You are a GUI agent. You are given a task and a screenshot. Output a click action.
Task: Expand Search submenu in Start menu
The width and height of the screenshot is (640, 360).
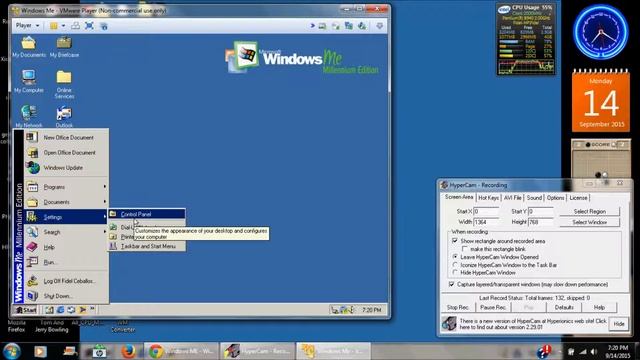point(66,232)
